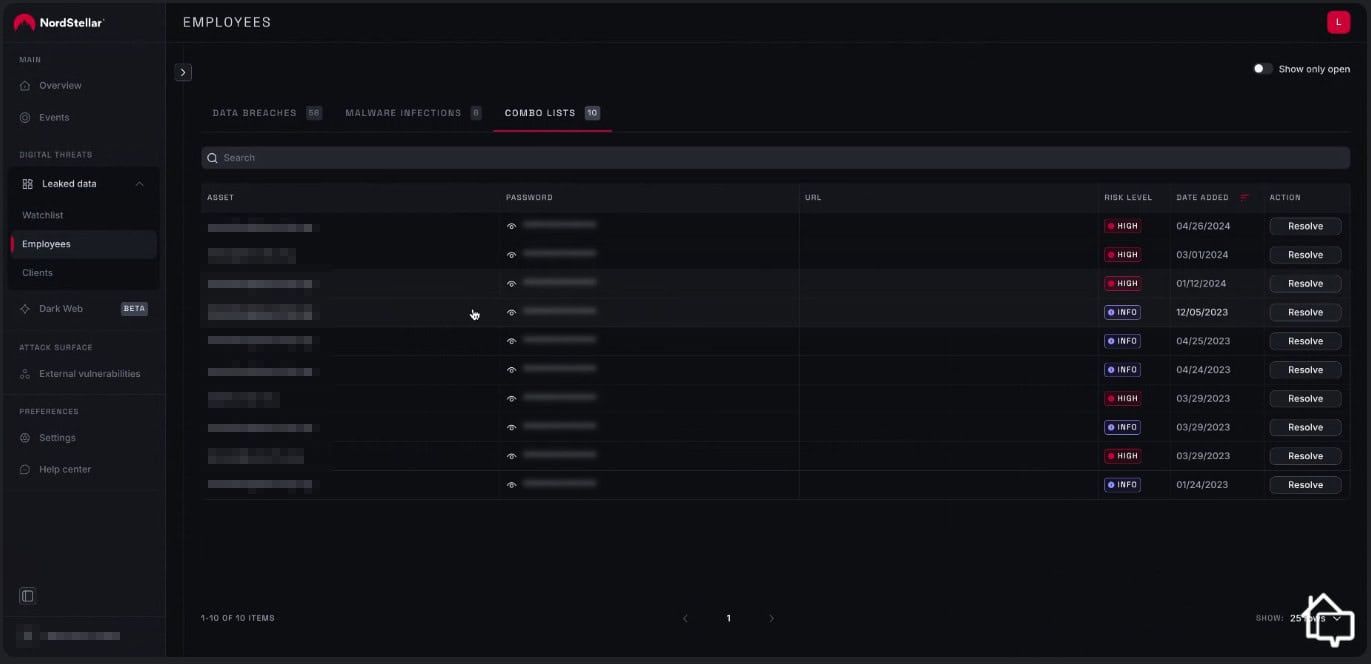1371x664 pixels.
Task: Resolve the 04/25/2023 entry
Action: tap(1305, 341)
